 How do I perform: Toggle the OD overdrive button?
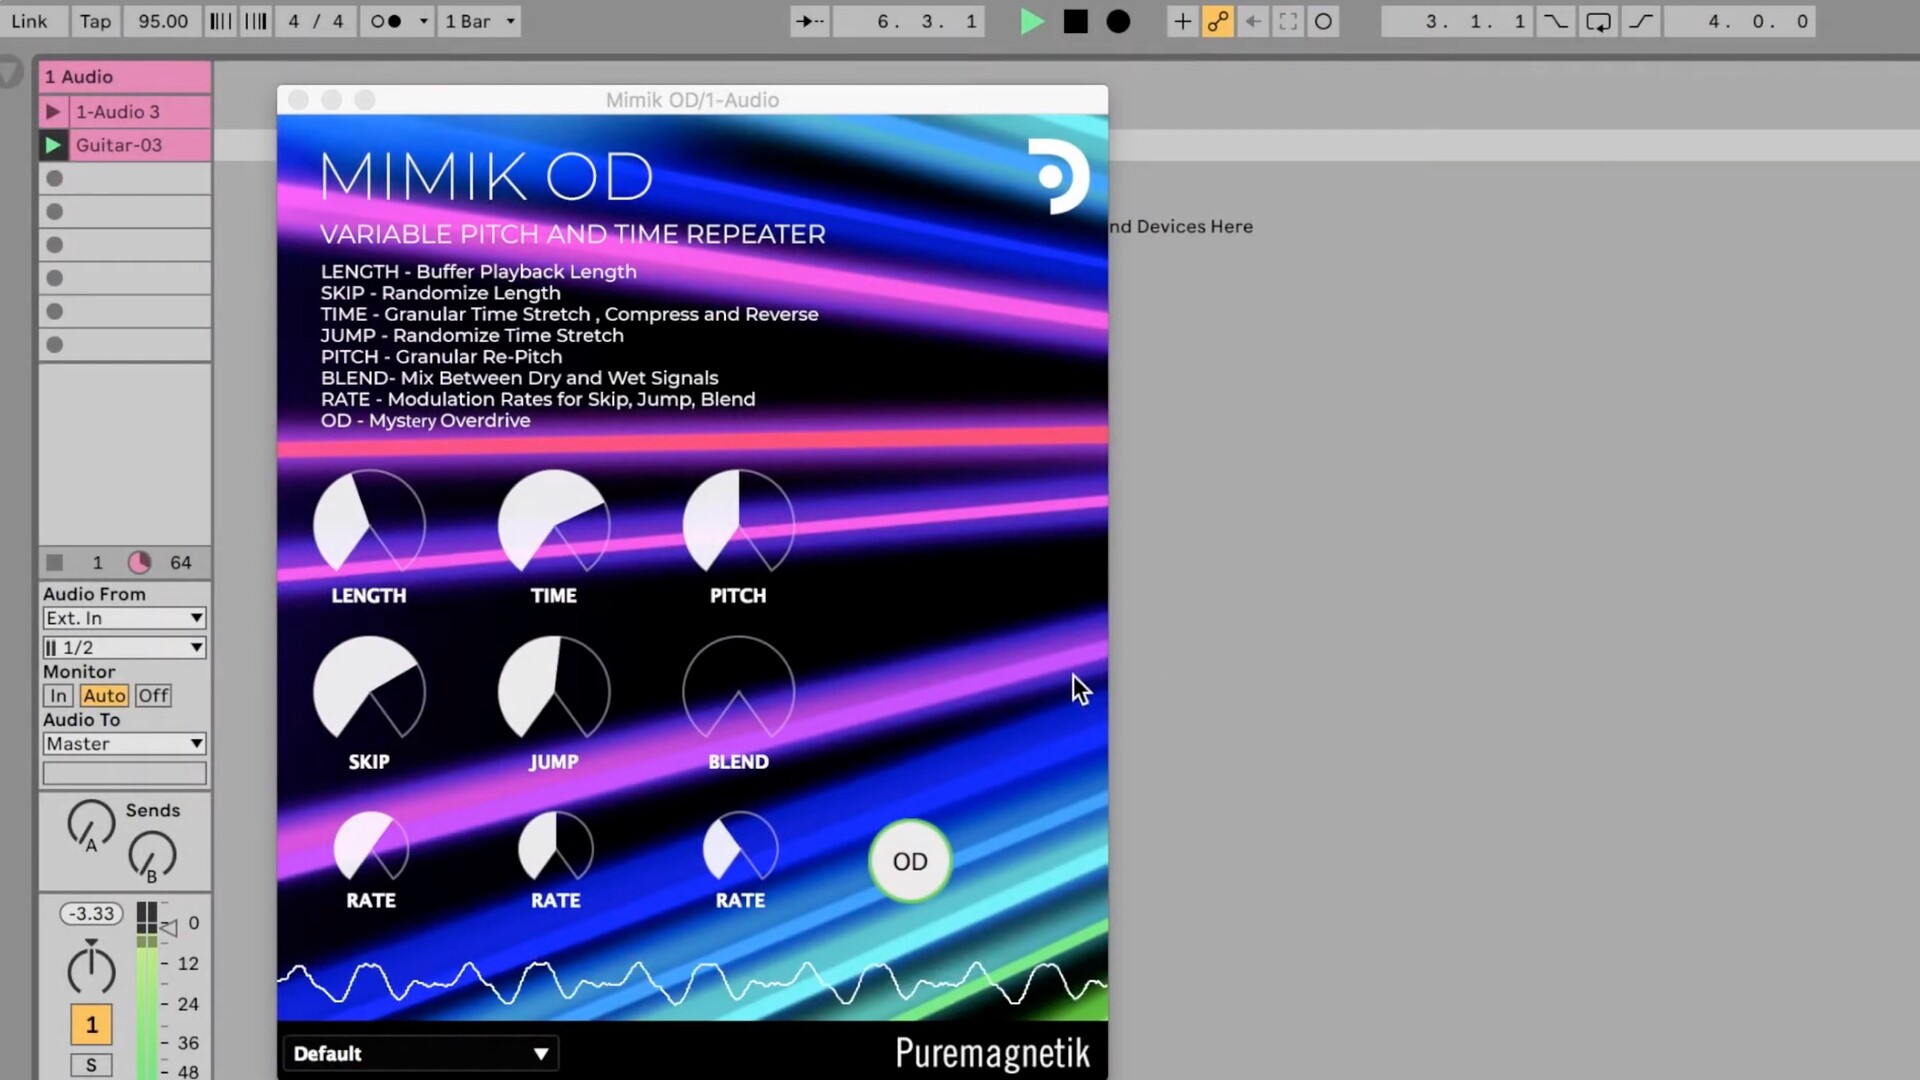tap(910, 861)
